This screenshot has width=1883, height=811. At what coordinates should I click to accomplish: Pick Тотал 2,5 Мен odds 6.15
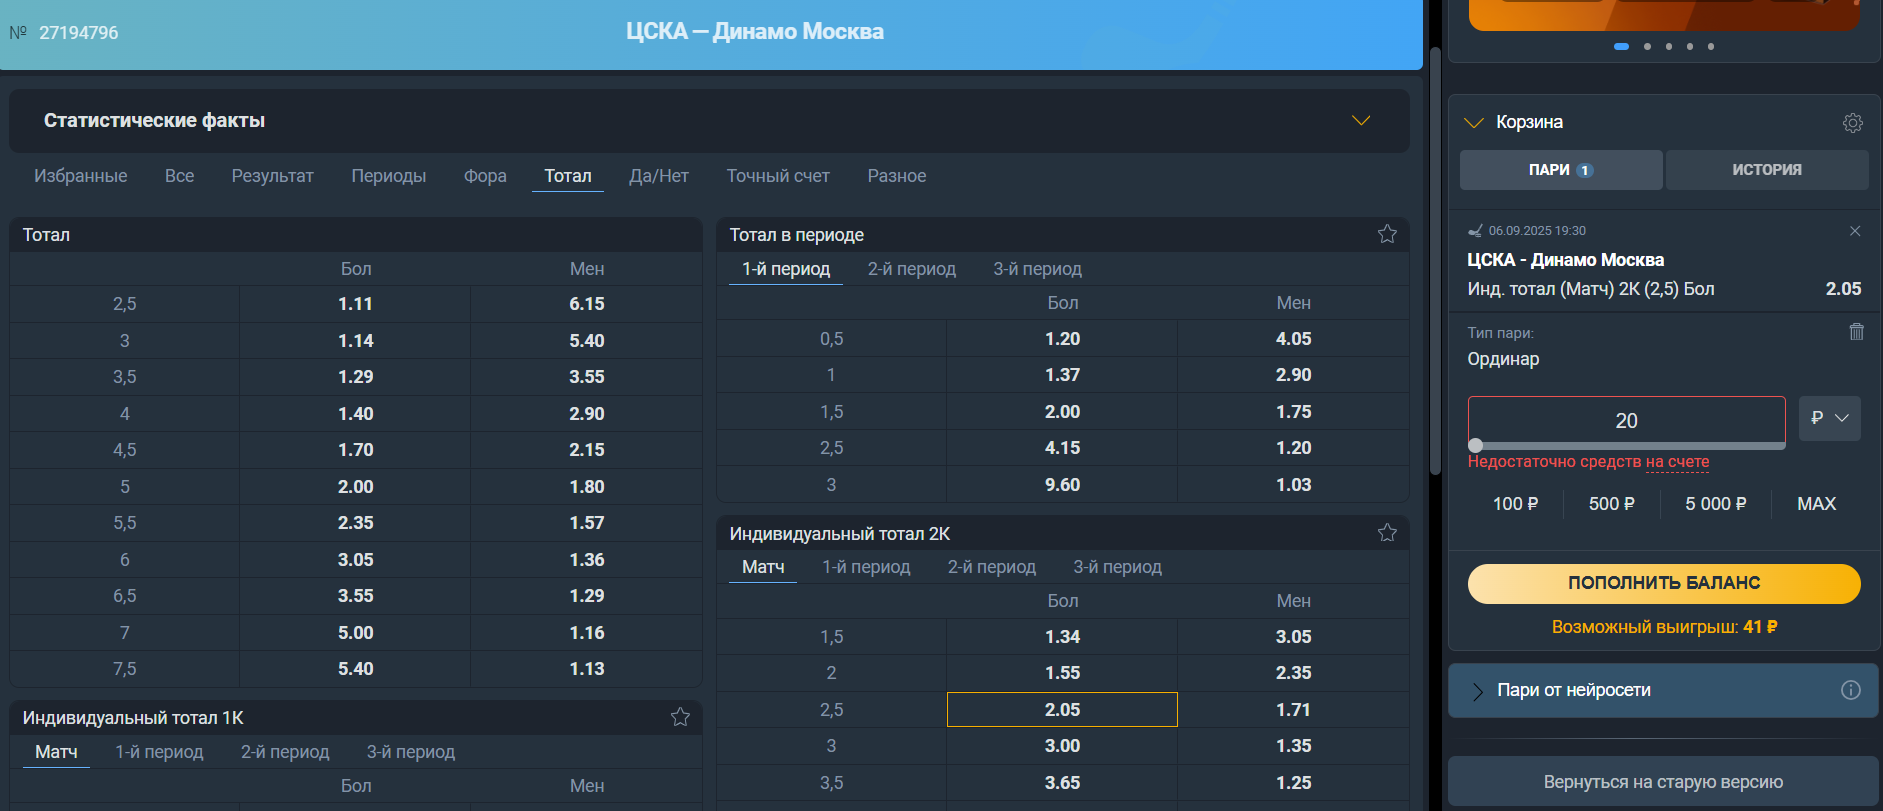coord(587,304)
